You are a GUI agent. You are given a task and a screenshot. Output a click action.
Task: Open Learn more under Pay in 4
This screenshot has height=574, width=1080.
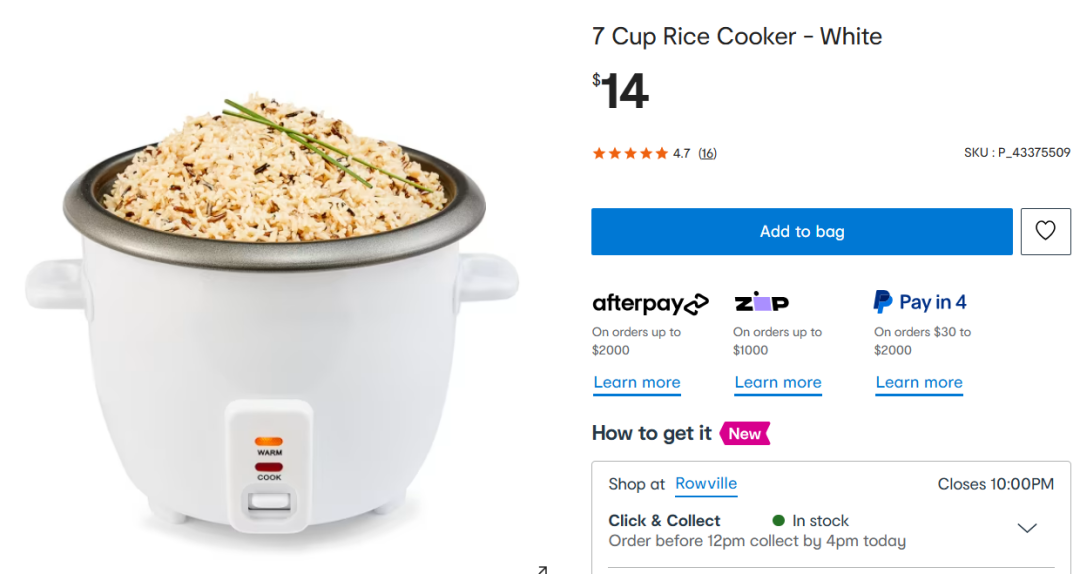(x=919, y=383)
